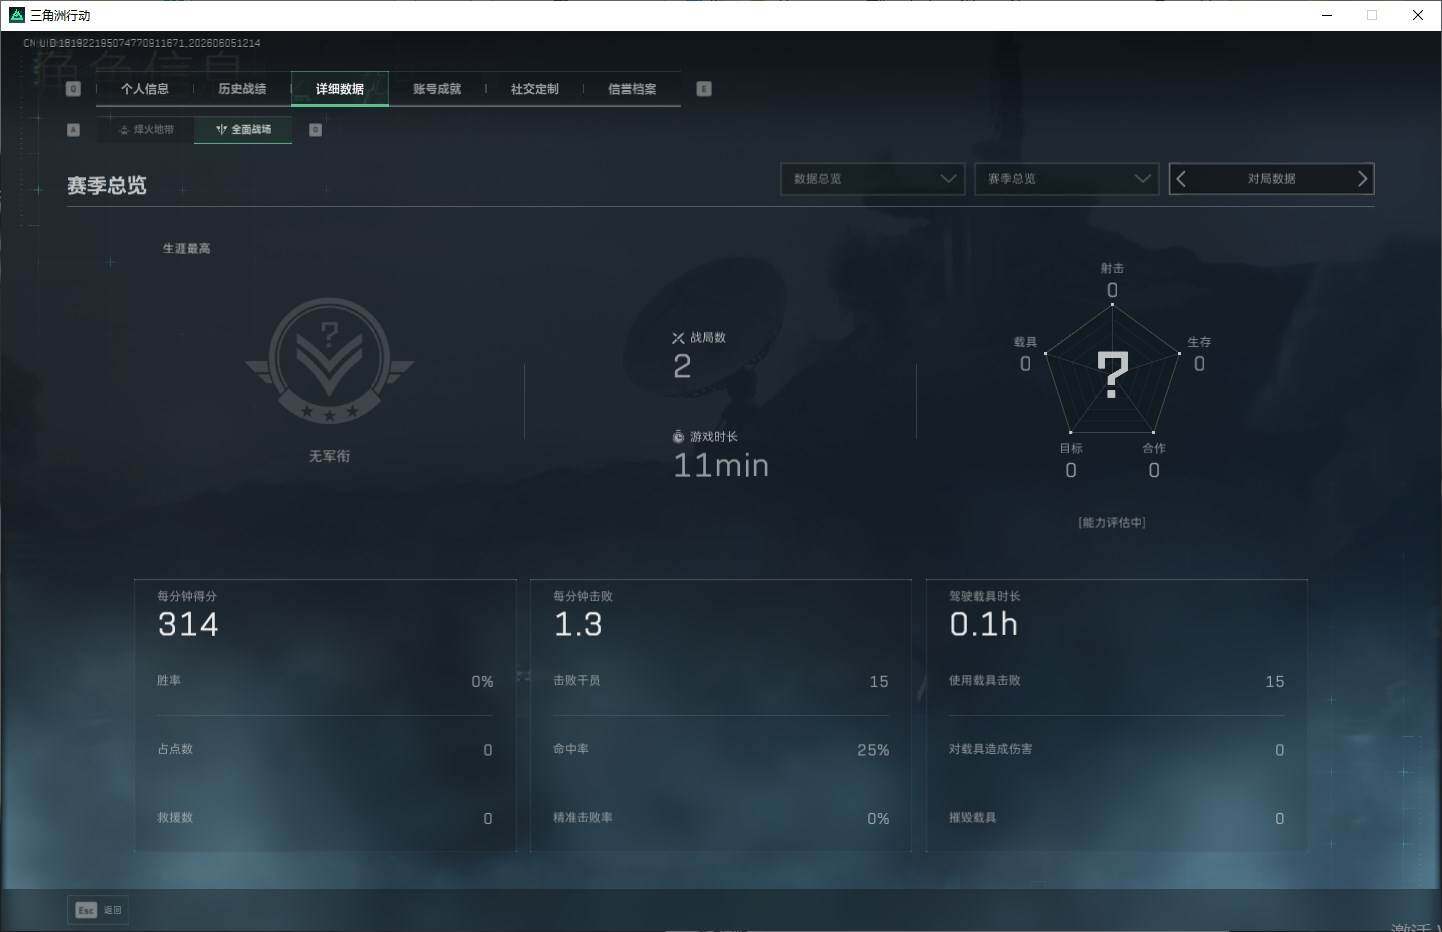Click the 胜率 row
This screenshot has width=1442, height=932.
[x=325, y=681]
